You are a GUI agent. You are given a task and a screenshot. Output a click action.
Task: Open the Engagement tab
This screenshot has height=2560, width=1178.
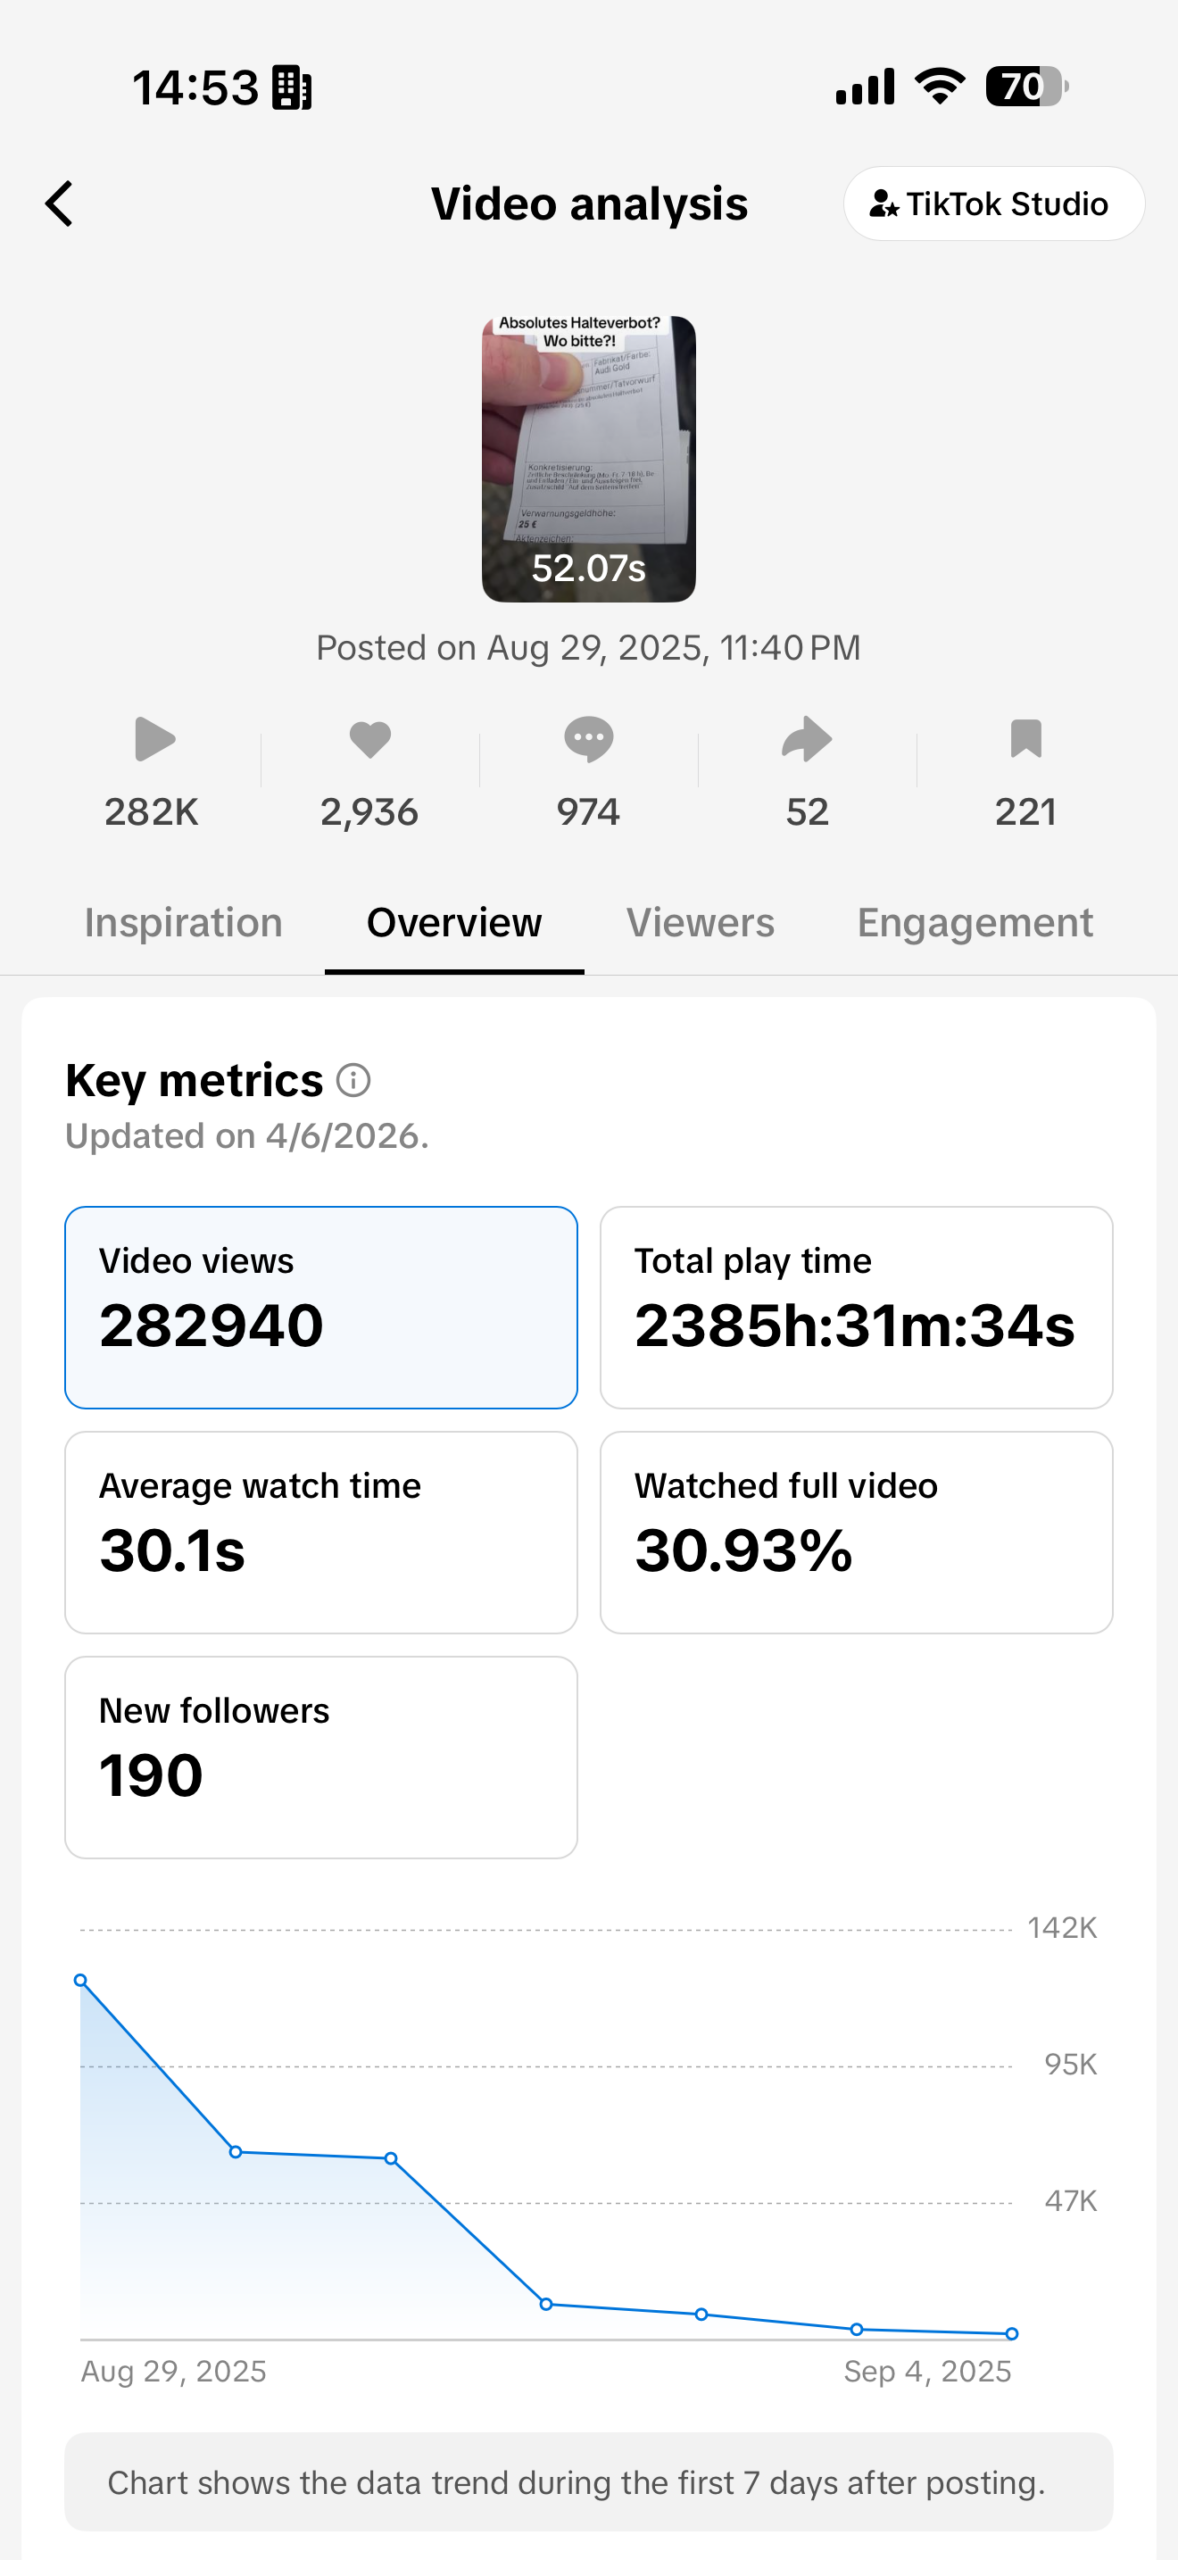pyautogui.click(x=974, y=923)
